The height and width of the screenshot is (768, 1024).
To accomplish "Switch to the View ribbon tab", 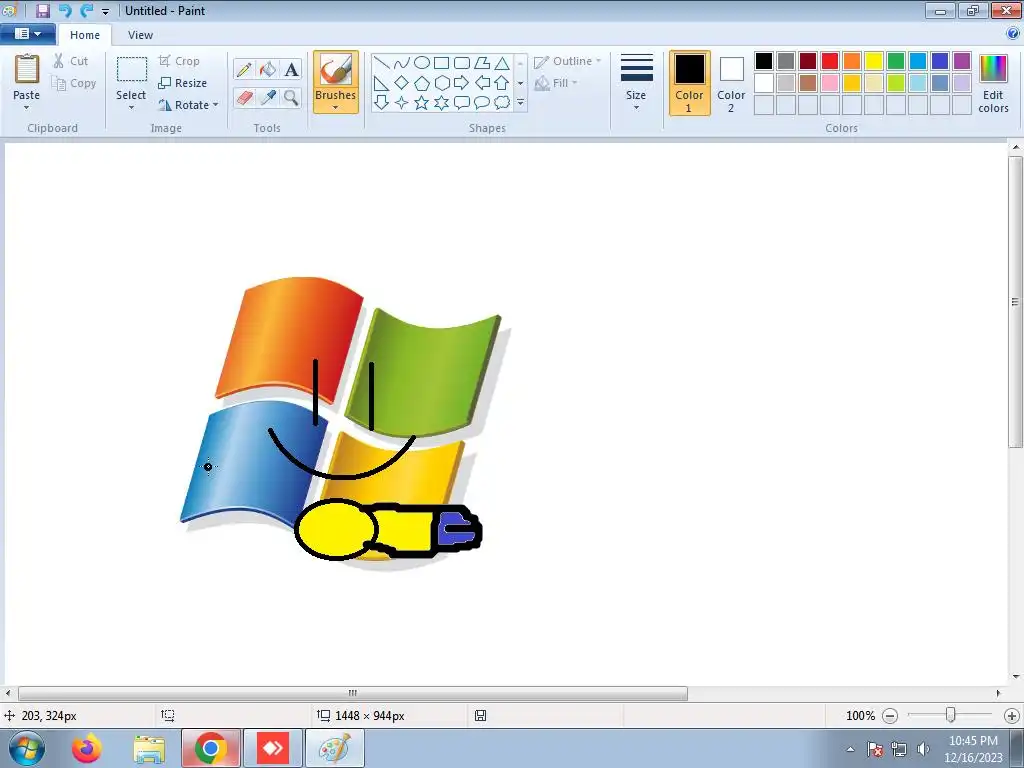I will 140,35.
